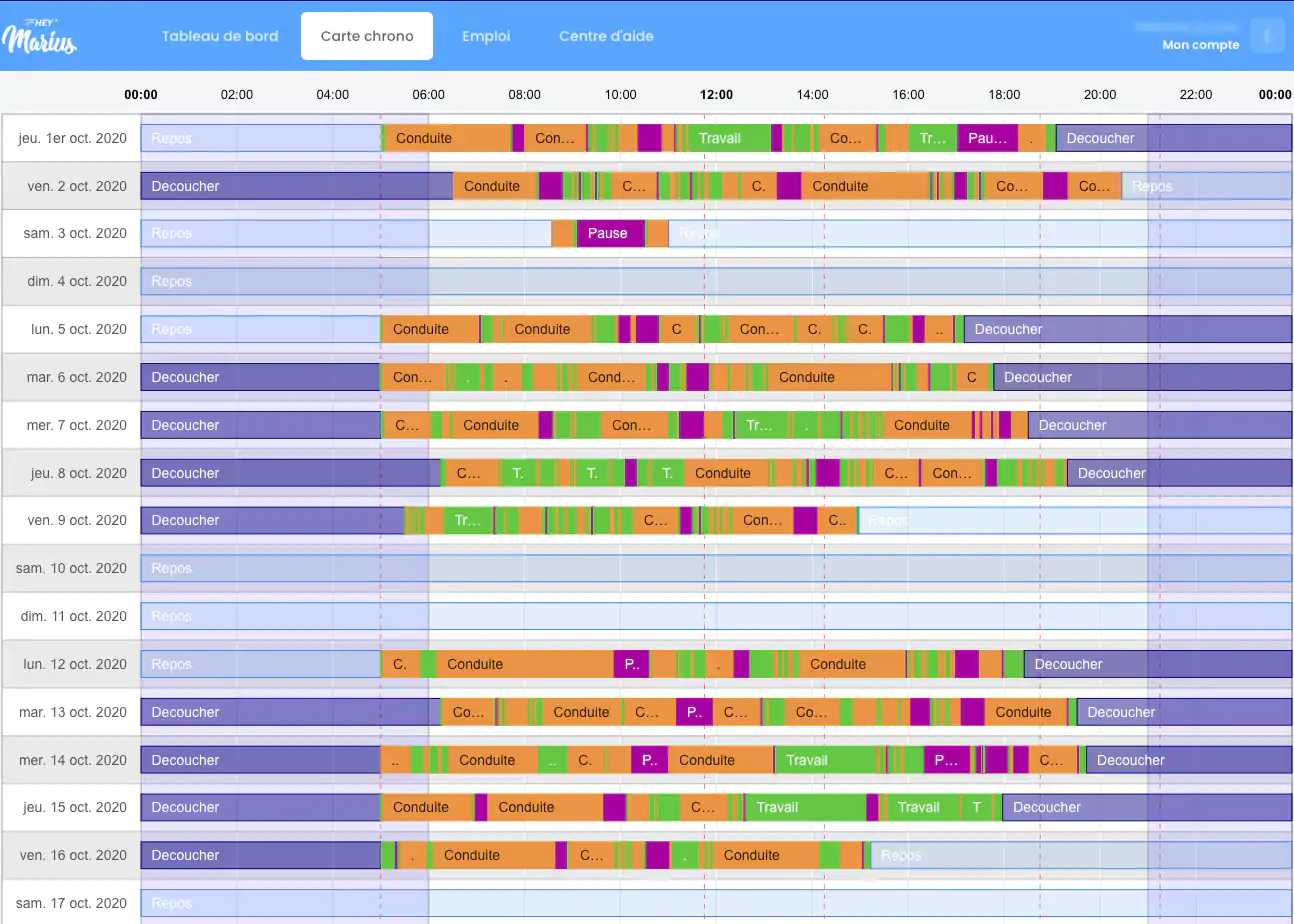Click the Decoucher block on ven. 16 oct.
The image size is (1294, 924).
click(x=261, y=855)
